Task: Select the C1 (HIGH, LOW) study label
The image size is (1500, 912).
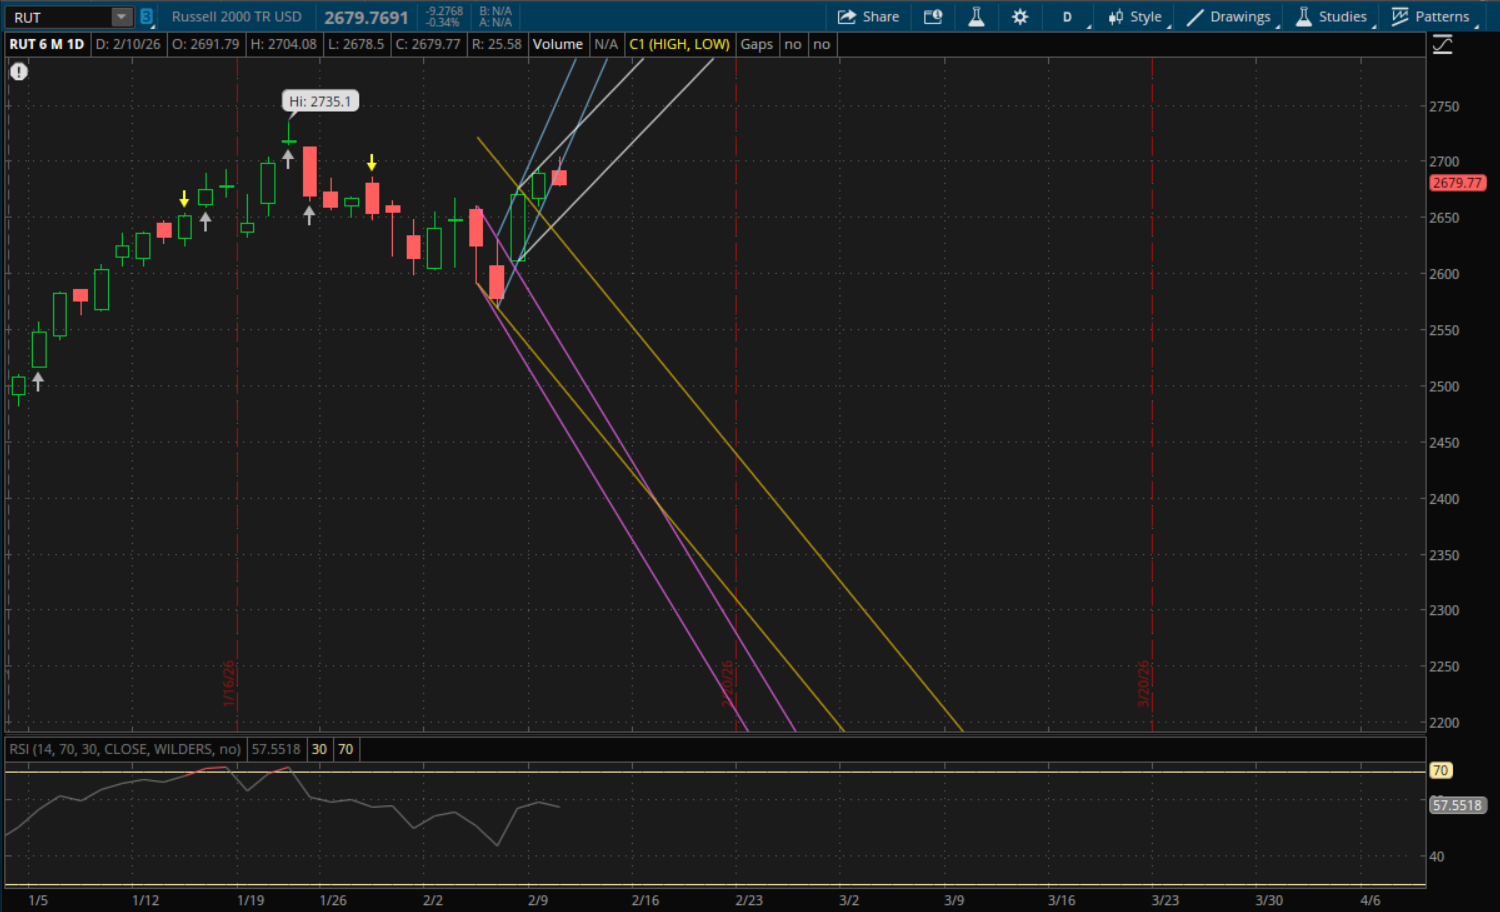Action: [x=679, y=44]
